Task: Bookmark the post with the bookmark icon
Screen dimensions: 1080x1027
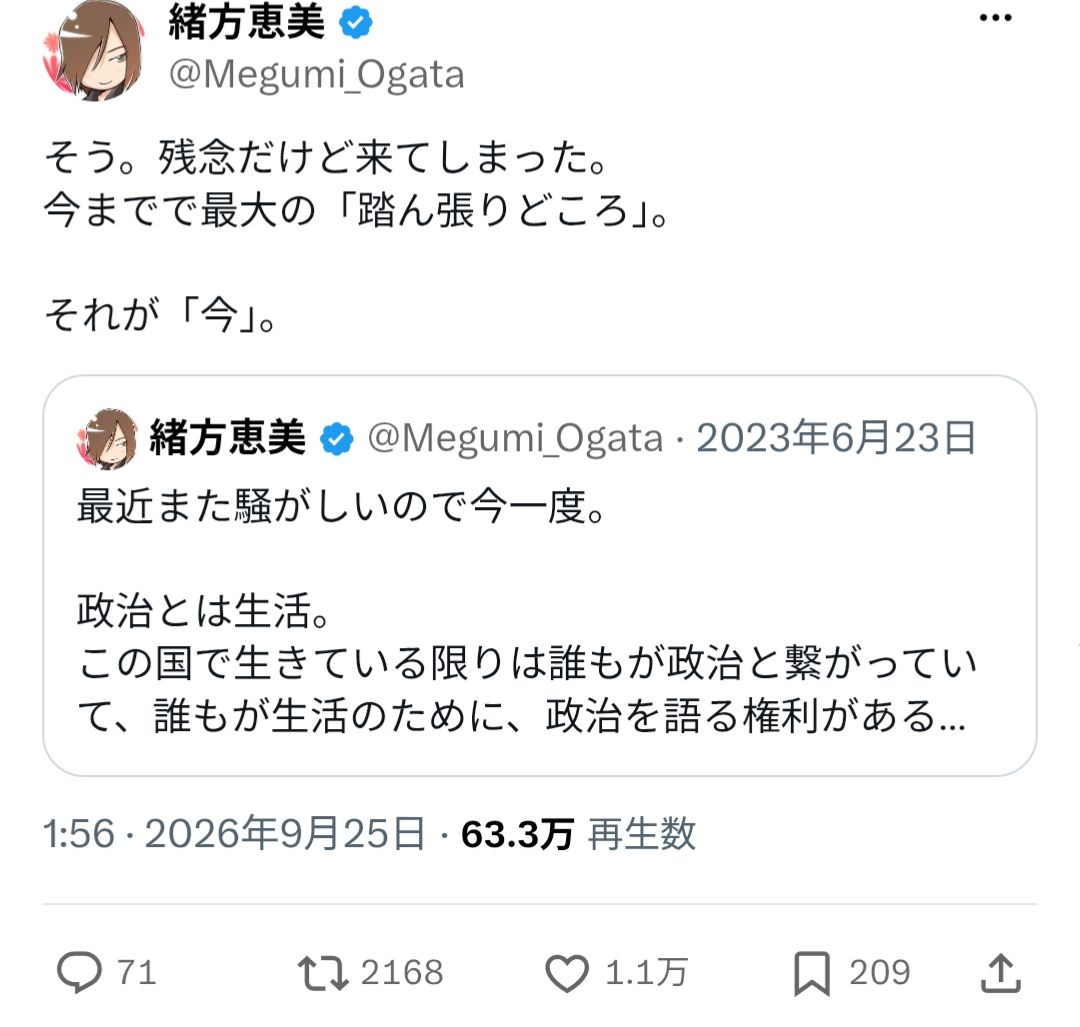Action: pos(812,973)
